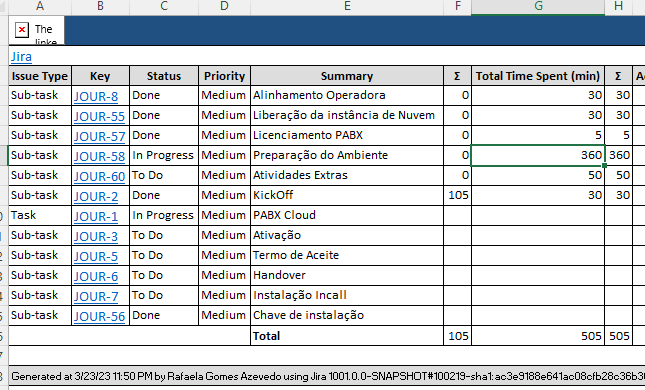This screenshot has height=390, width=645.
Task: Open the JOUR-5 issue link
Action: (x=96, y=256)
